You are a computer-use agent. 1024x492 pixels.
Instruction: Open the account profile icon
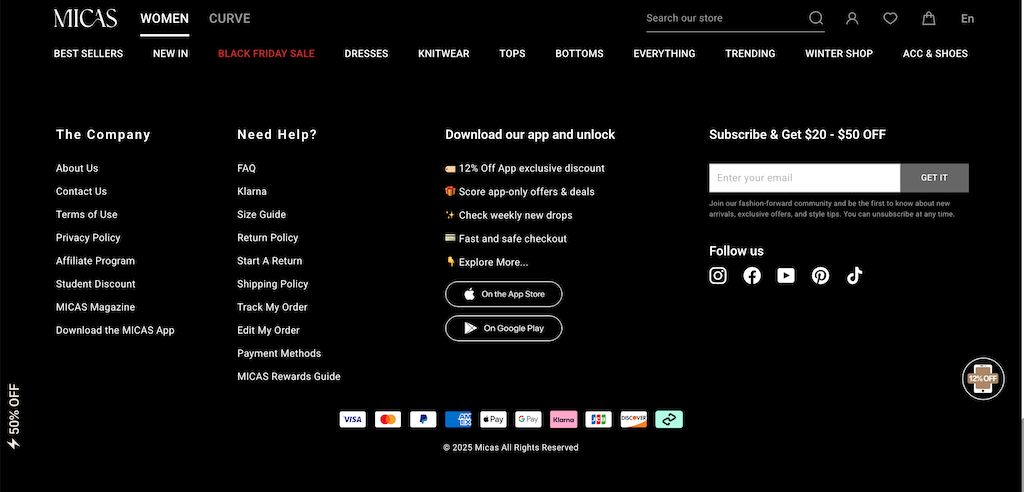(x=852, y=18)
